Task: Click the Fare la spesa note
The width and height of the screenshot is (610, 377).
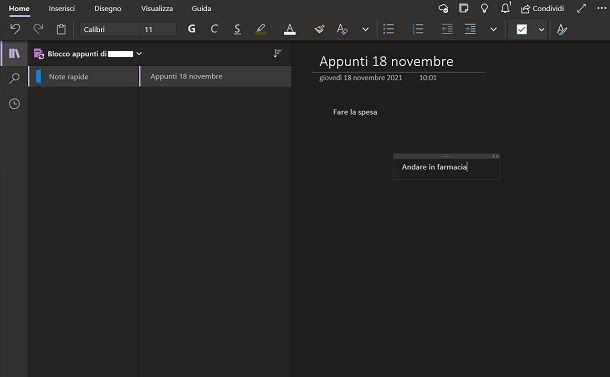Action: [355, 112]
